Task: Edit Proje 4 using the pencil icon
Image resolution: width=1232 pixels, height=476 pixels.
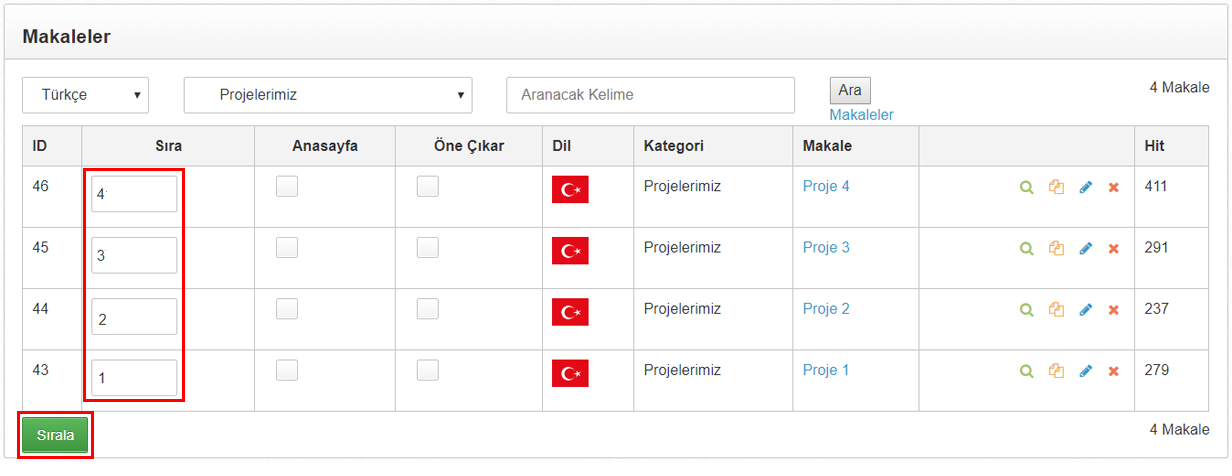Action: [x=1086, y=187]
